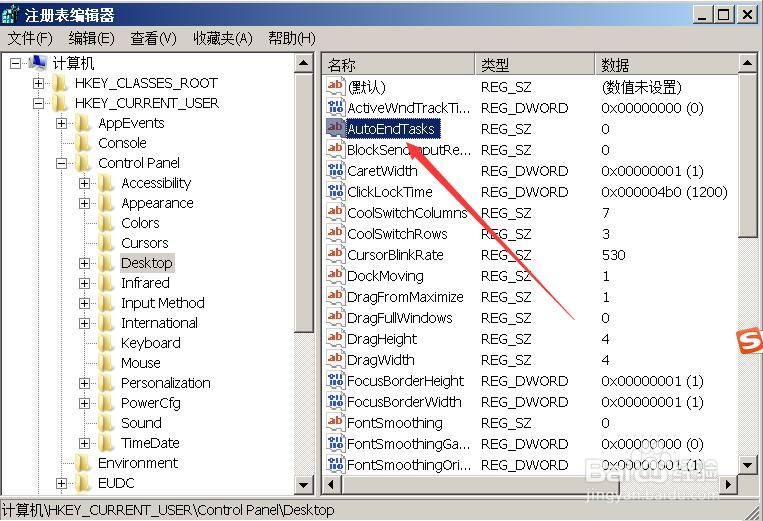Expand the Accessibility node
This screenshot has width=763, height=521.
pos(84,183)
